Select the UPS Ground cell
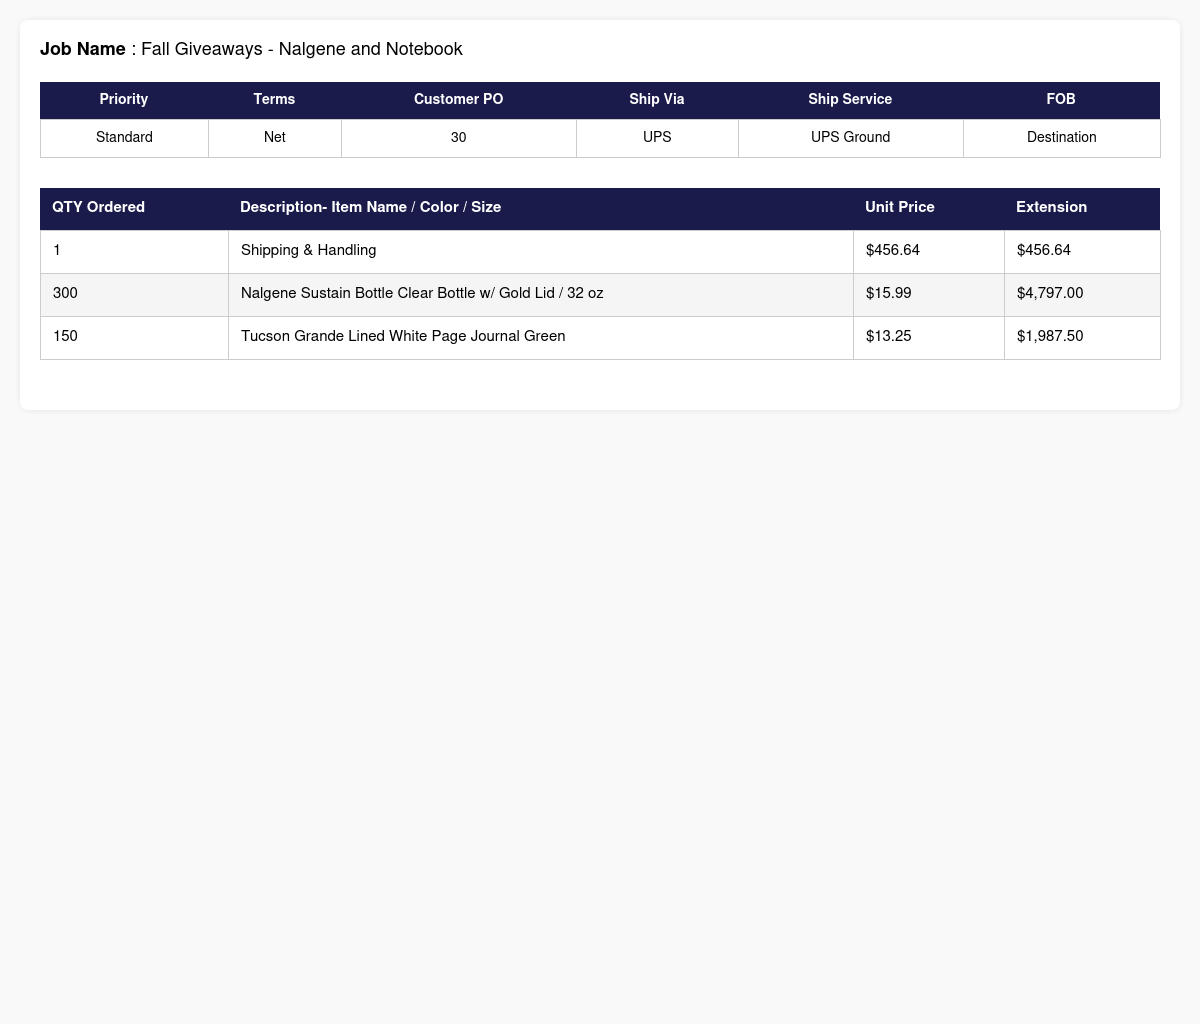Screen dimensions: 1200x1024 (x=850, y=138)
